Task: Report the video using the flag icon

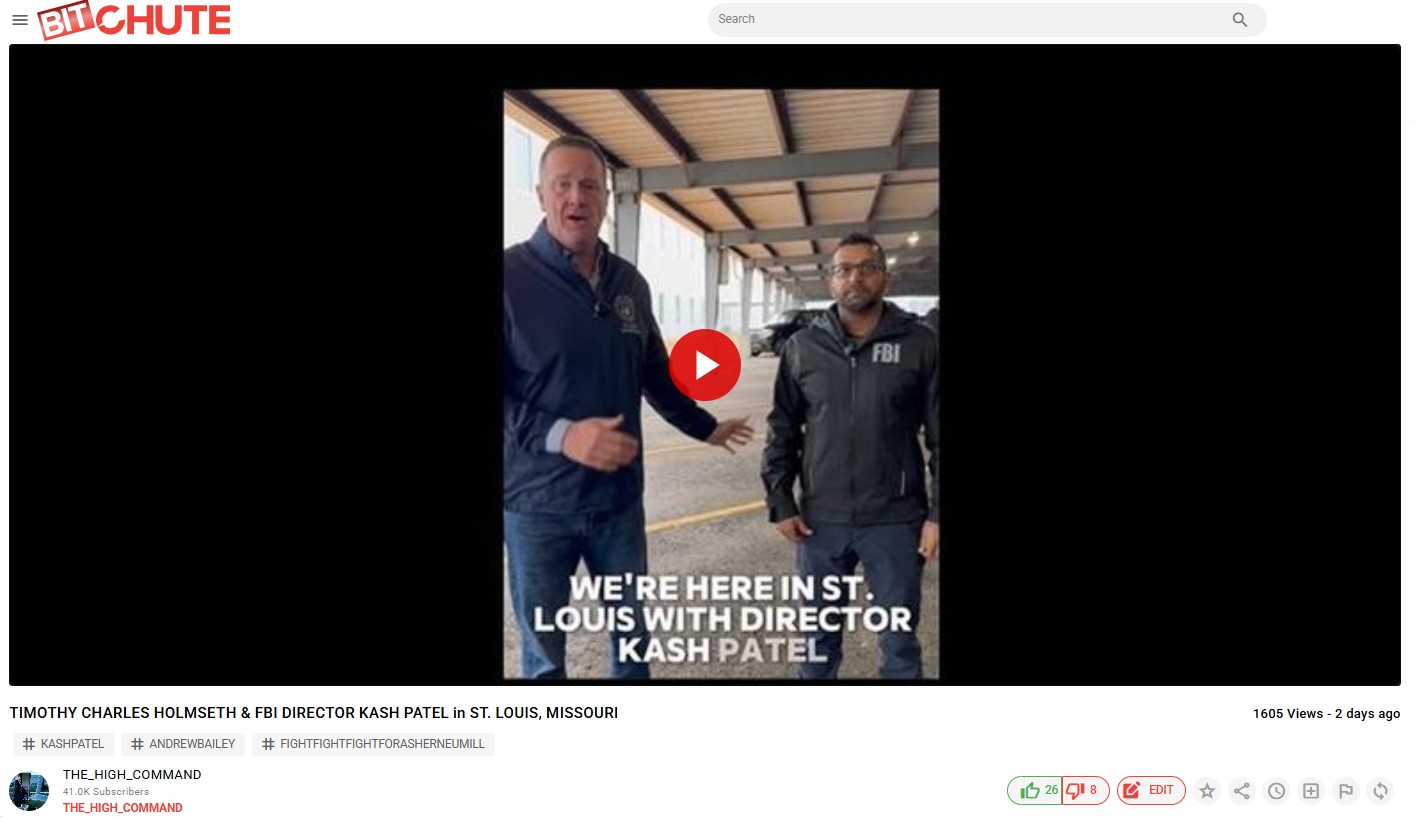Action: 1346,791
